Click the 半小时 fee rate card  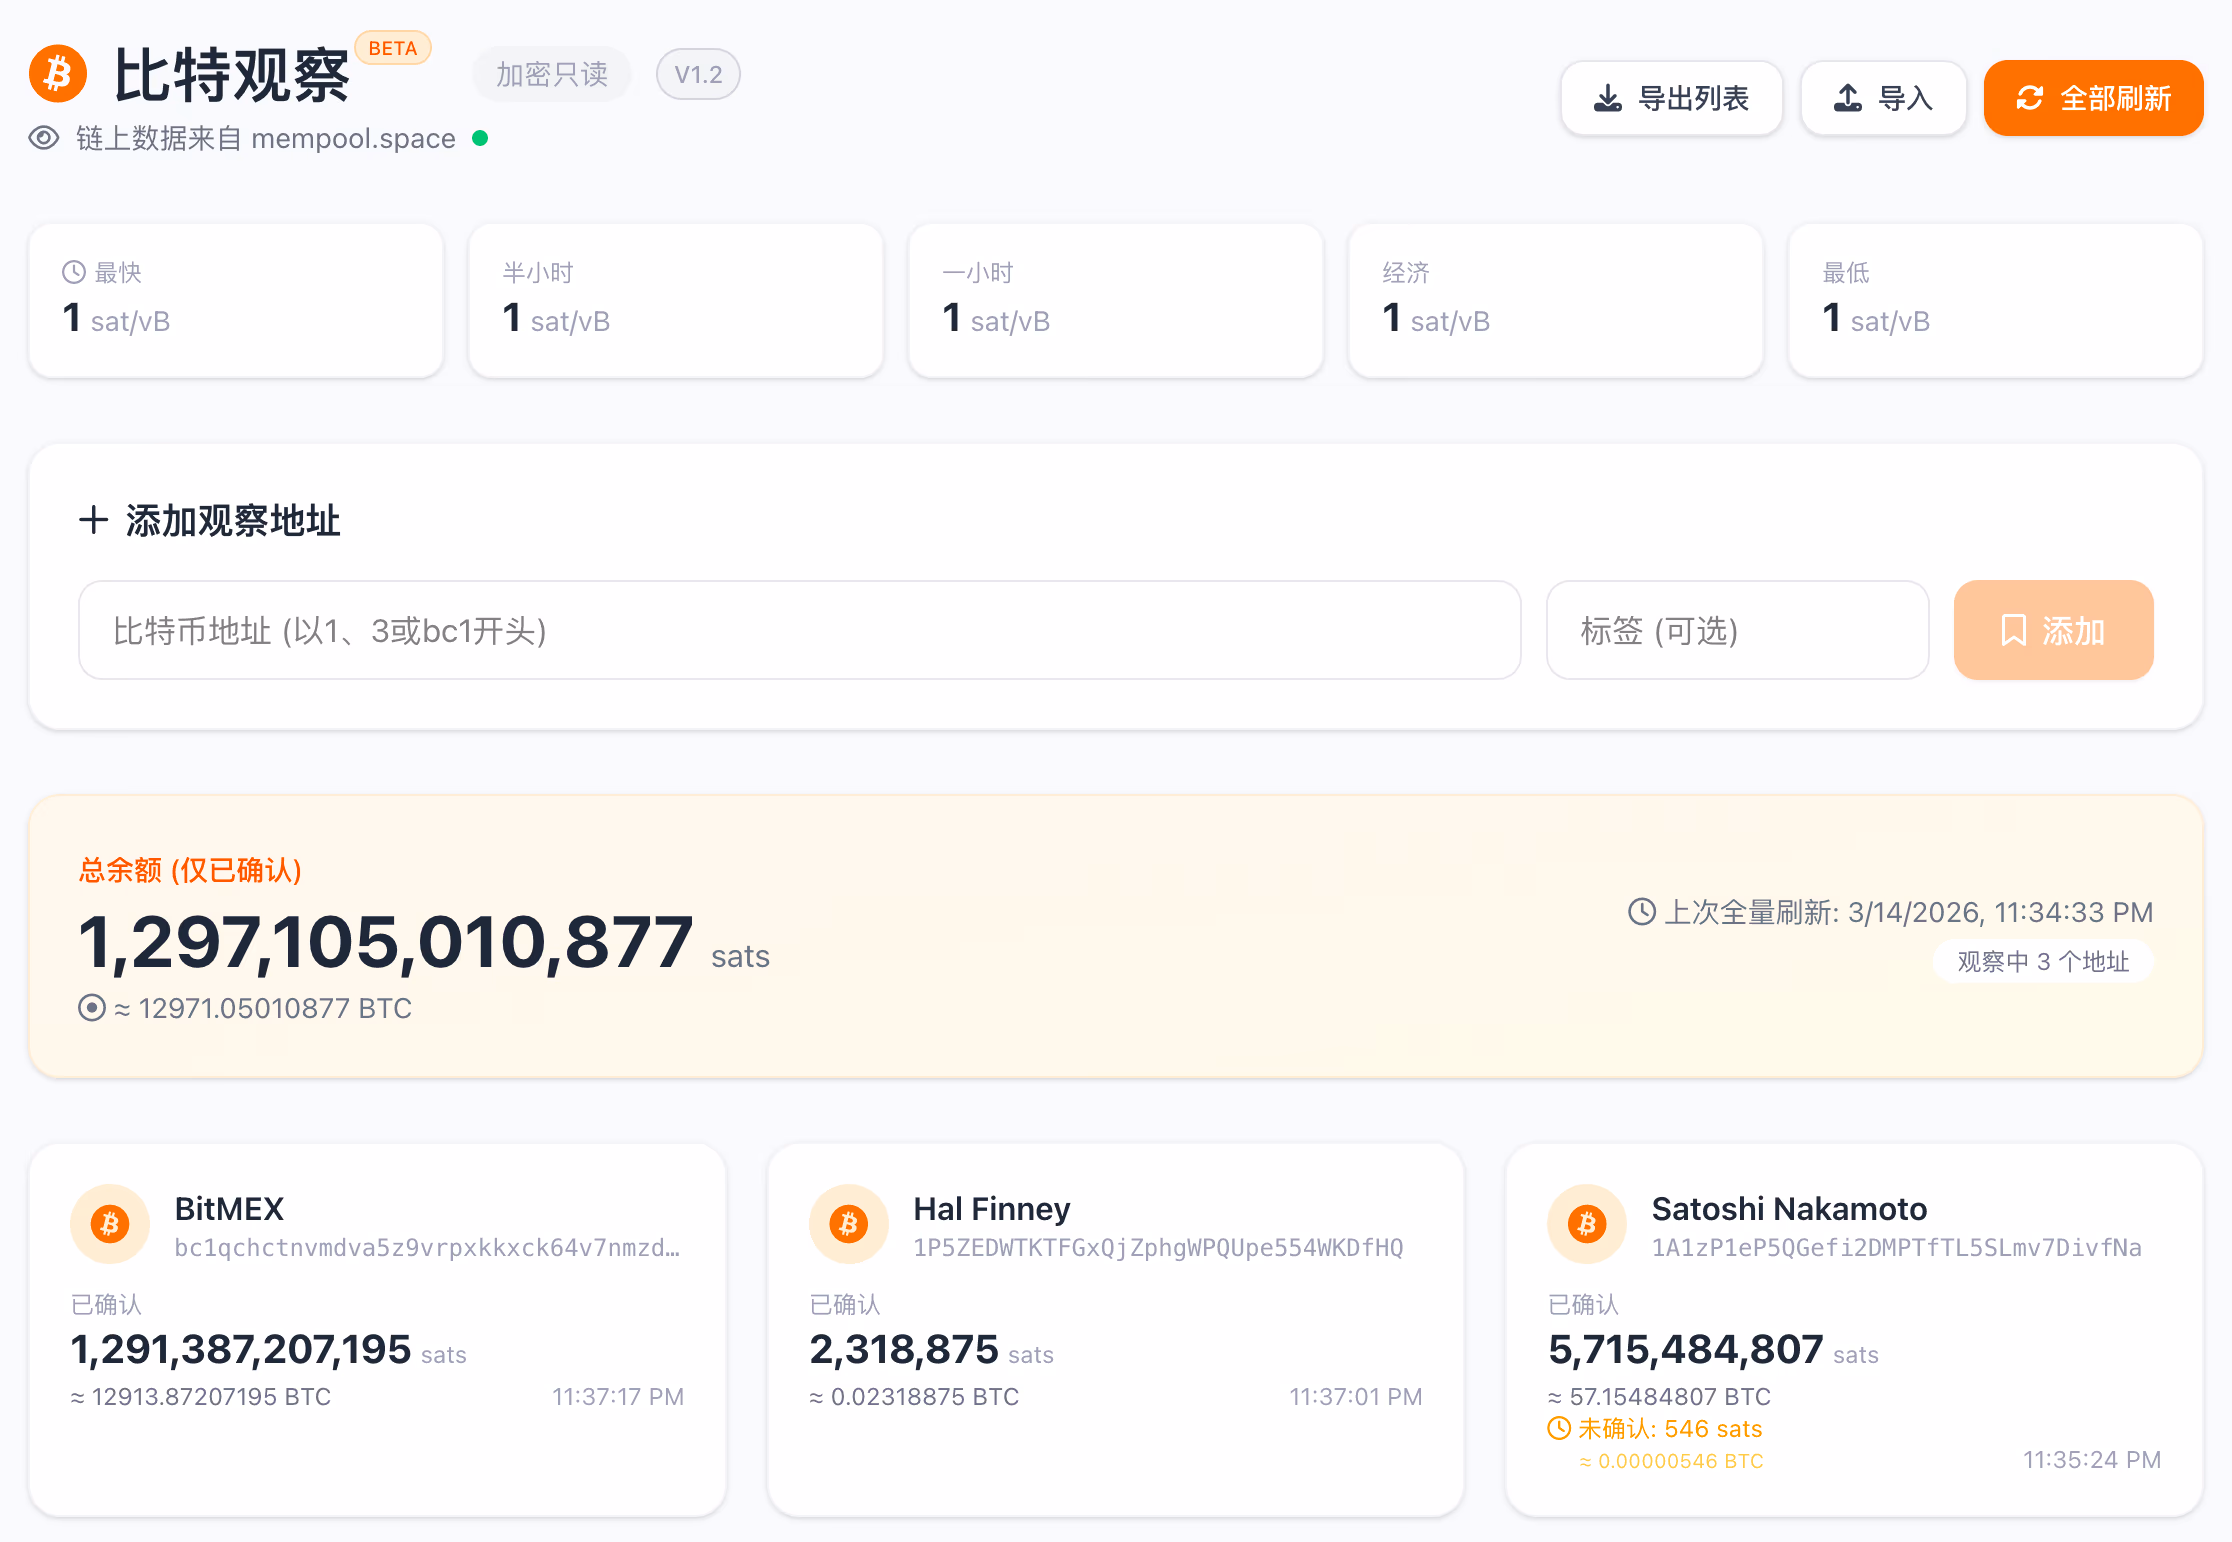676,300
